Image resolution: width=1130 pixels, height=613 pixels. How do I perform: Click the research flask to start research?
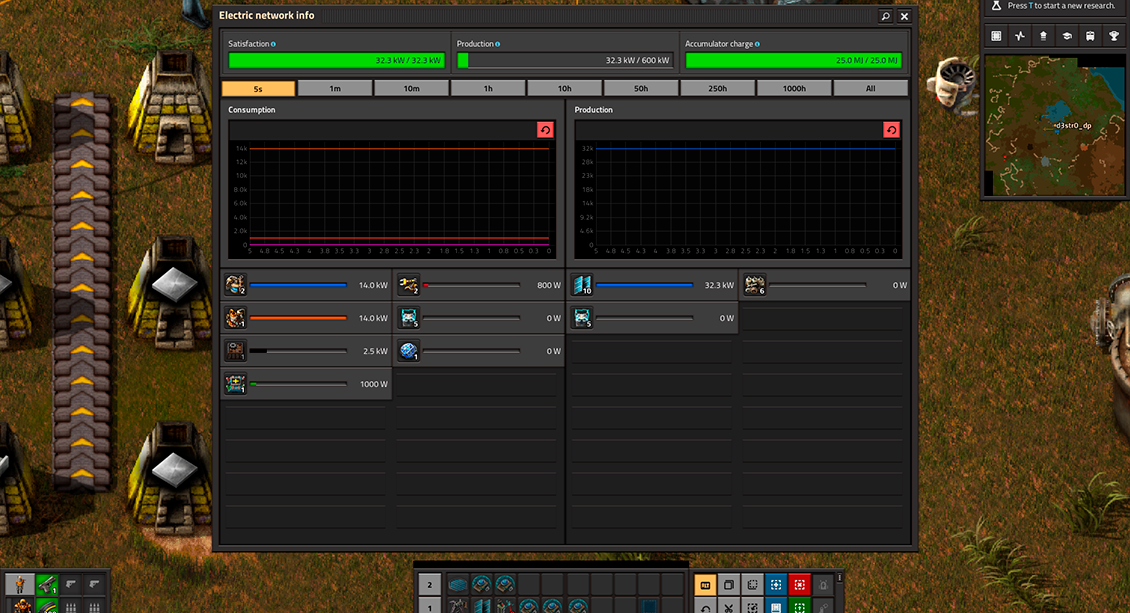click(x=995, y=6)
